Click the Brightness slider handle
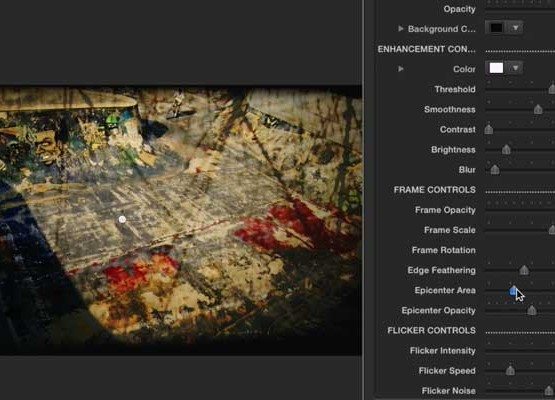This screenshot has width=555, height=400. click(x=507, y=149)
